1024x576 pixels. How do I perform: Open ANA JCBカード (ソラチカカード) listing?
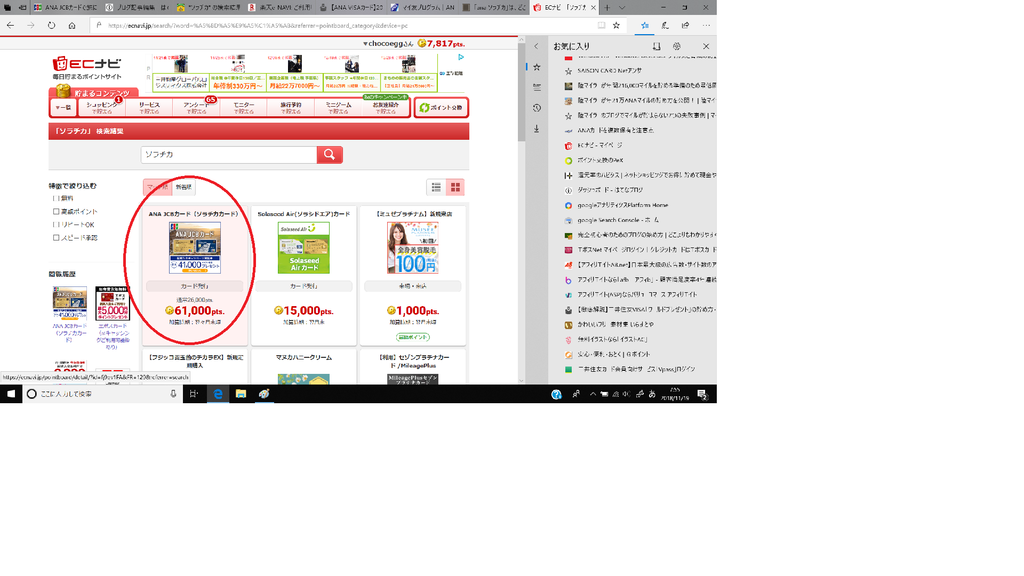(x=195, y=276)
